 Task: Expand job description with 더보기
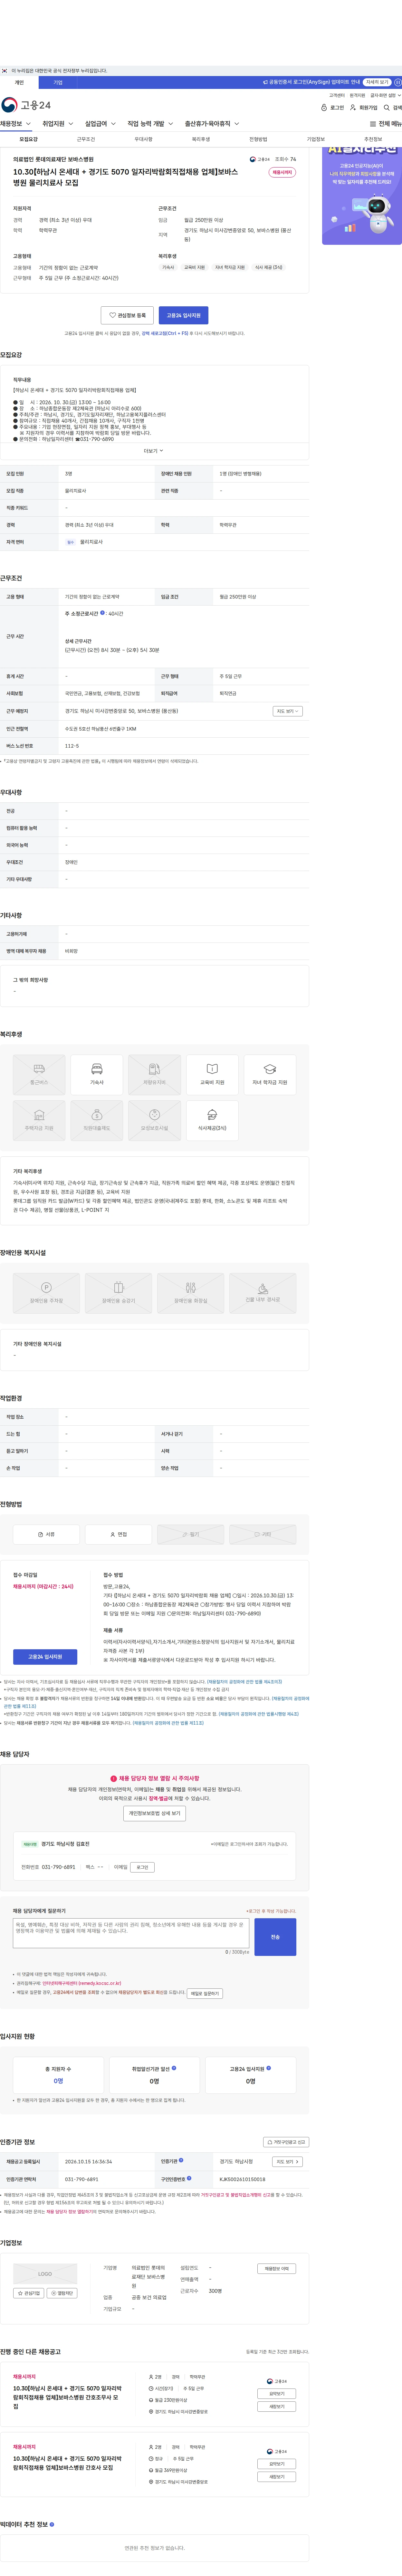(154, 451)
